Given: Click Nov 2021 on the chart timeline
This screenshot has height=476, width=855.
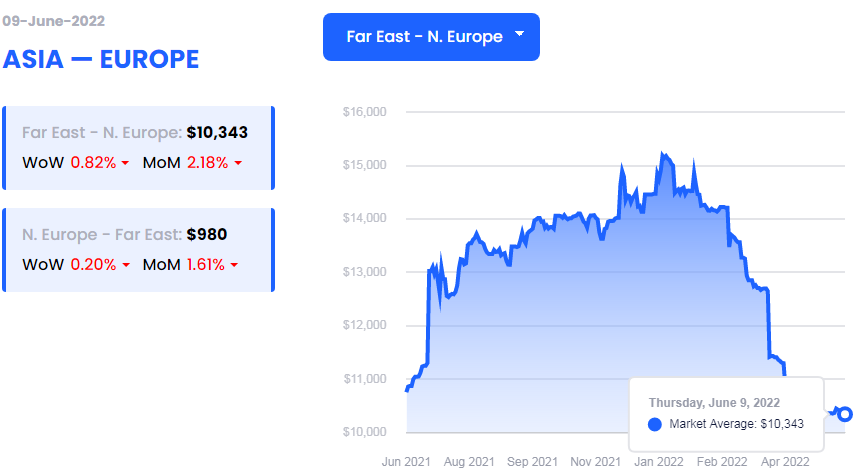Looking at the screenshot, I should click(595, 462).
